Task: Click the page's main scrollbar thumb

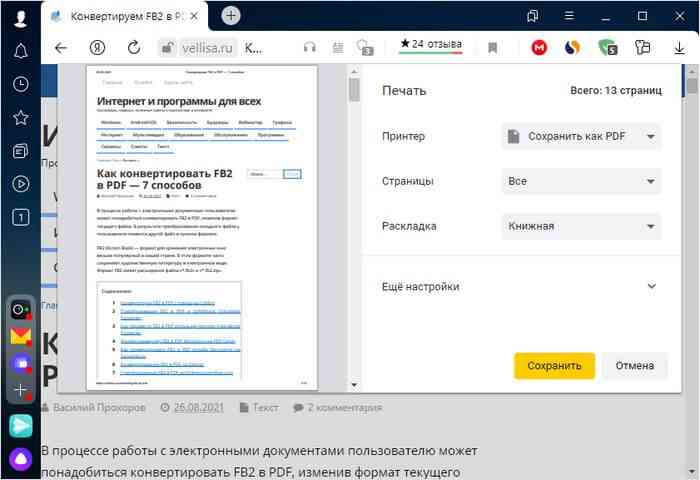Action: [692, 85]
